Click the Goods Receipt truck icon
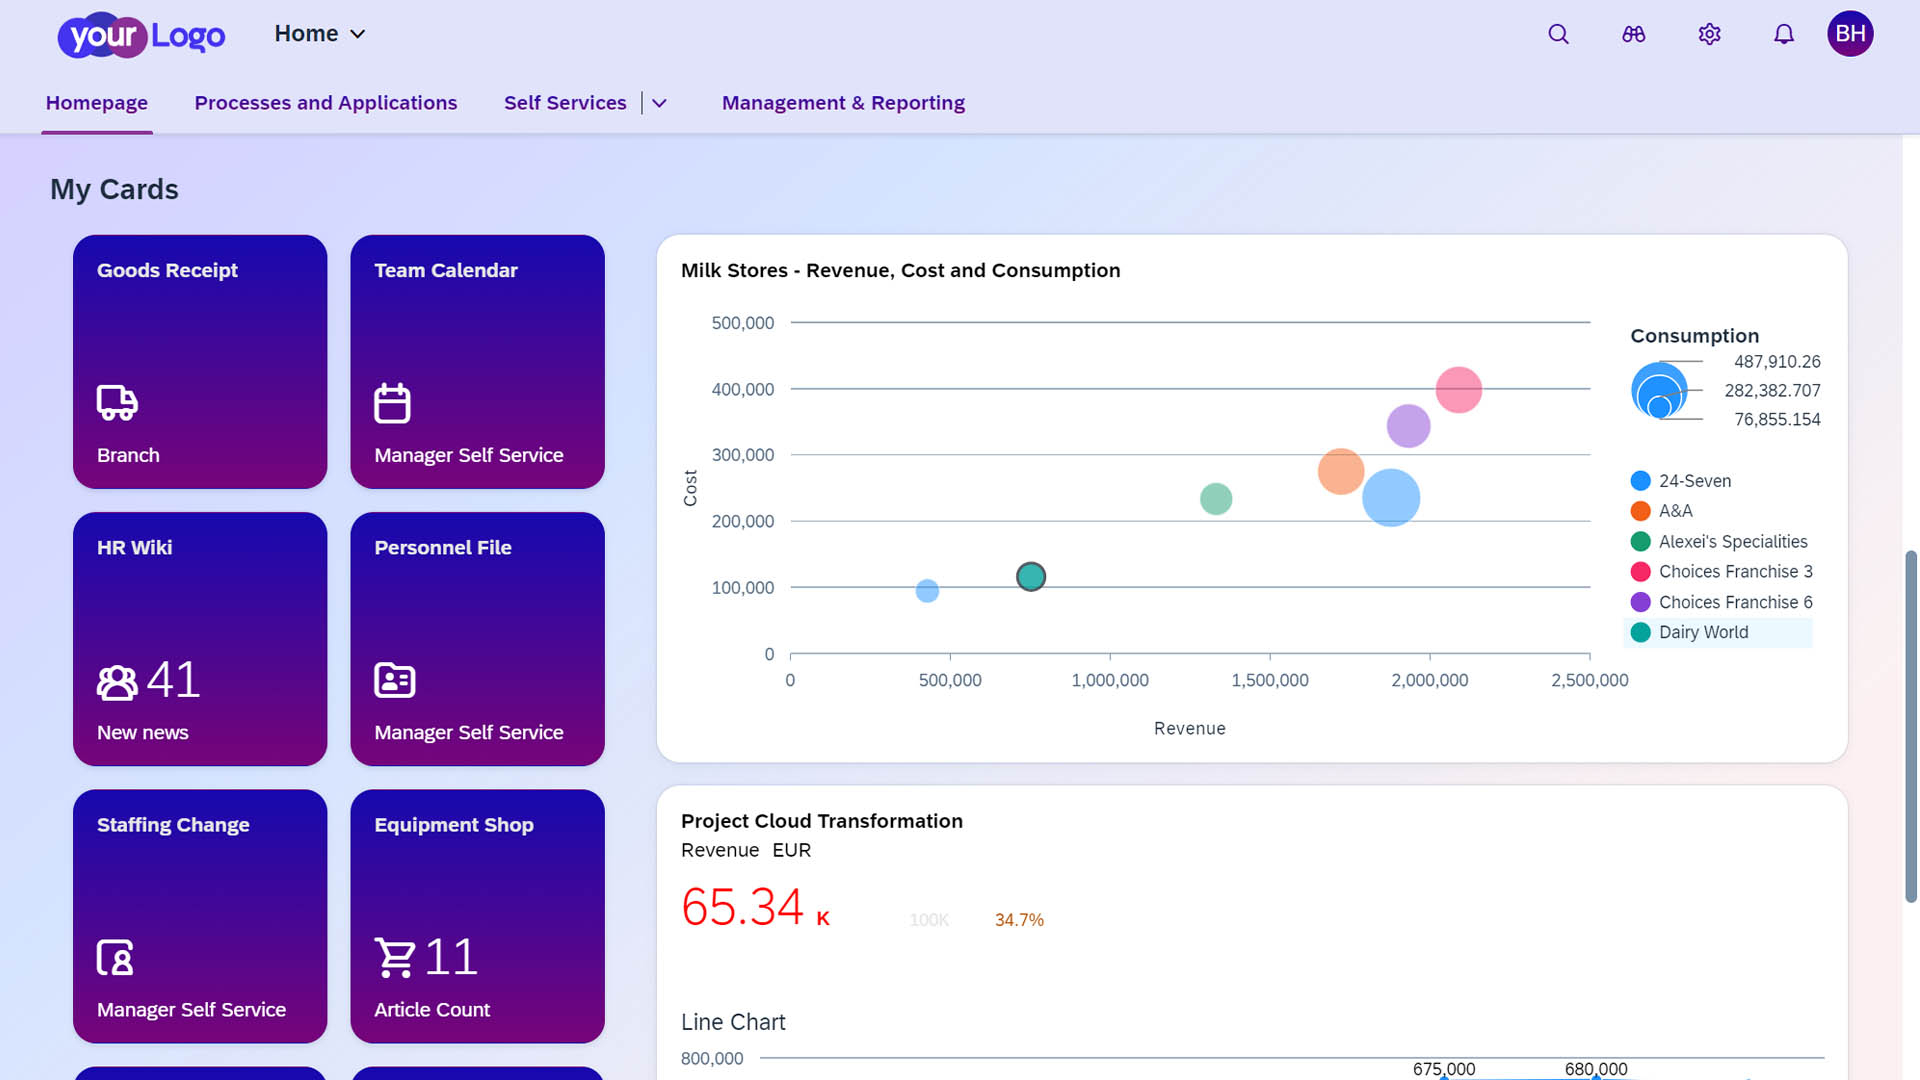The height and width of the screenshot is (1080, 1920). pos(117,402)
